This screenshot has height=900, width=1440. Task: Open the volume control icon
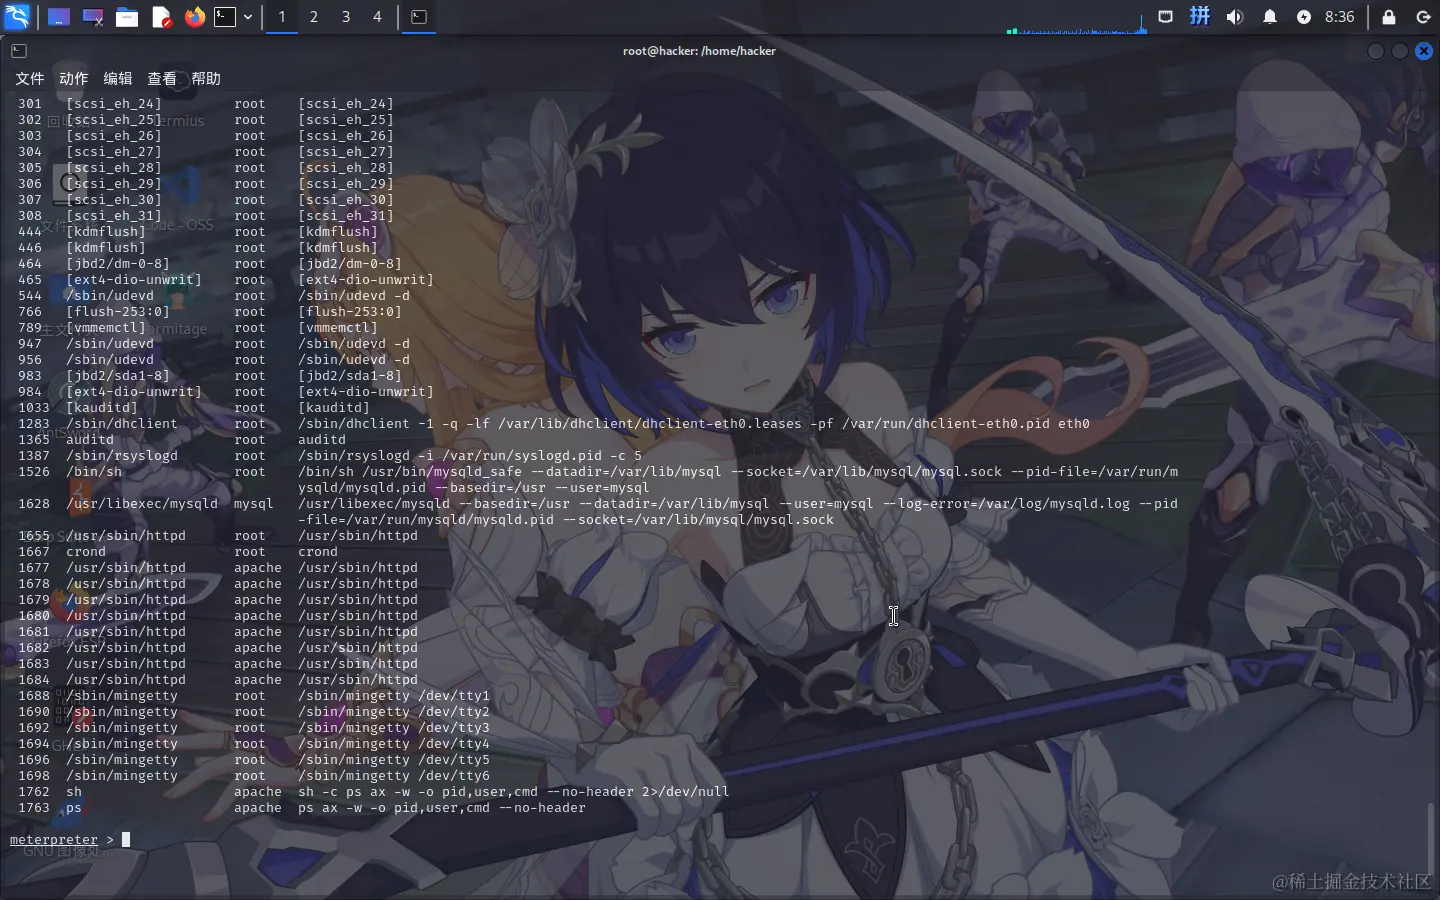coord(1235,17)
